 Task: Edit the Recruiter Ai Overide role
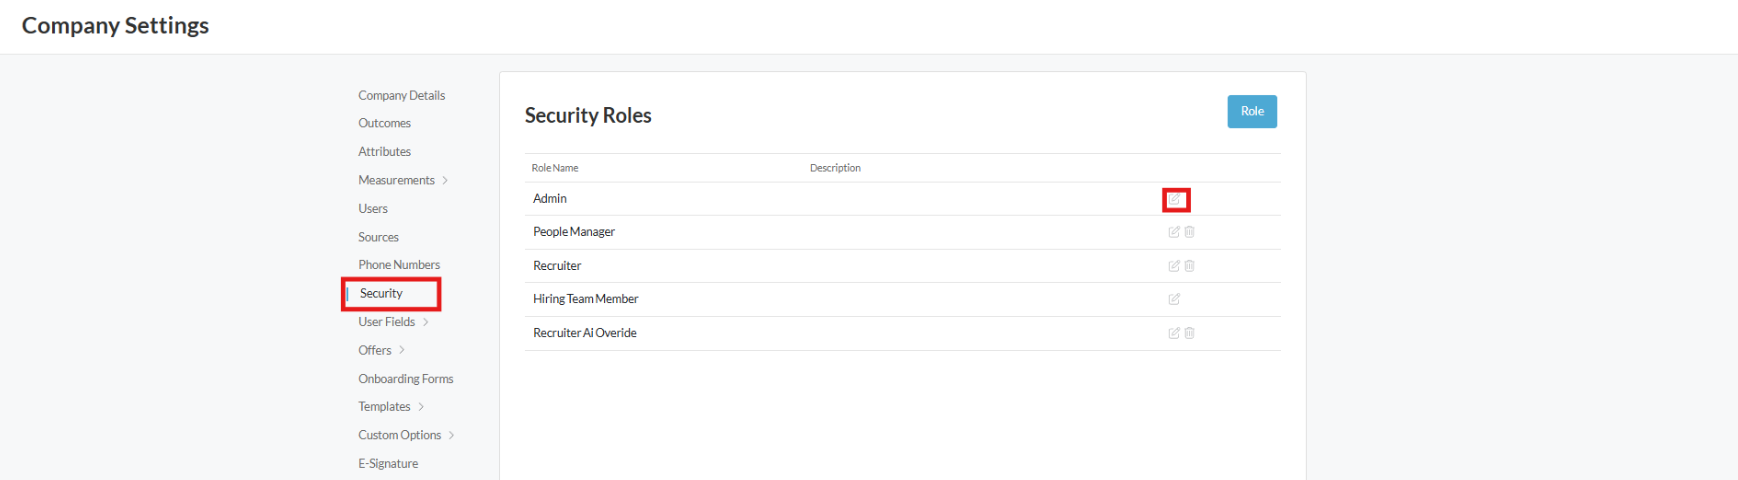coord(1174,333)
